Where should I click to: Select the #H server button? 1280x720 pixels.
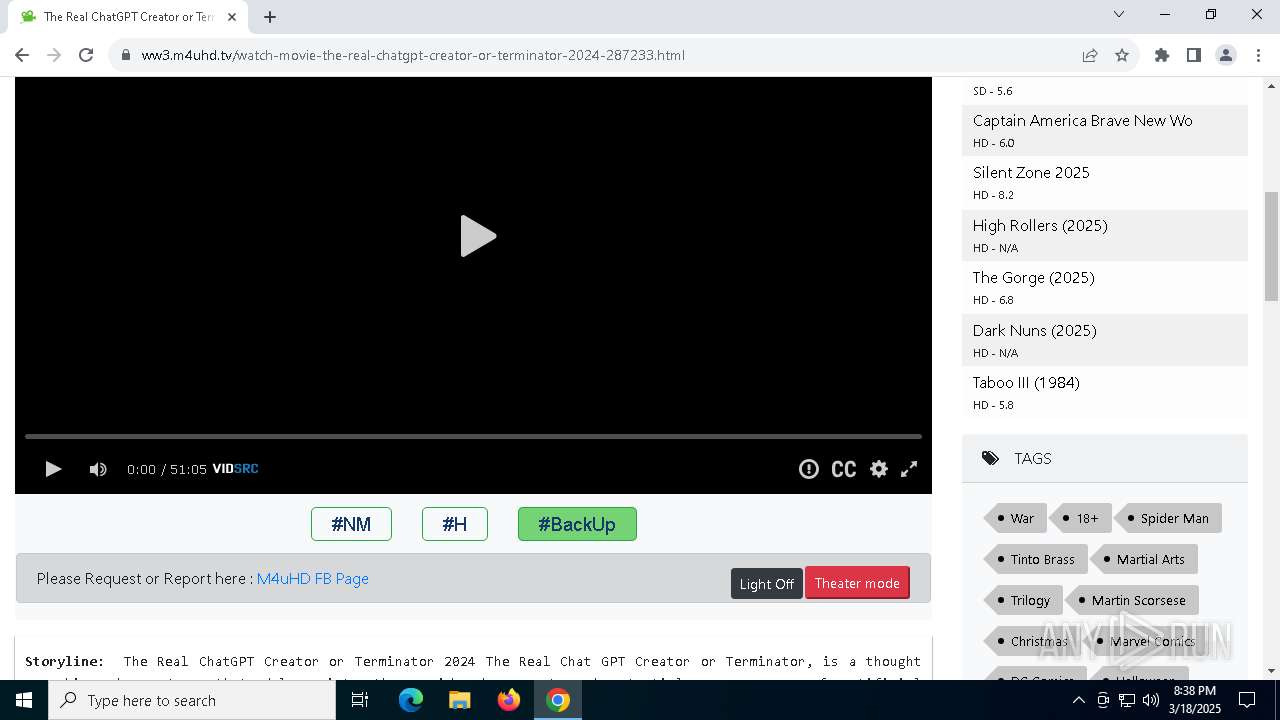455,524
